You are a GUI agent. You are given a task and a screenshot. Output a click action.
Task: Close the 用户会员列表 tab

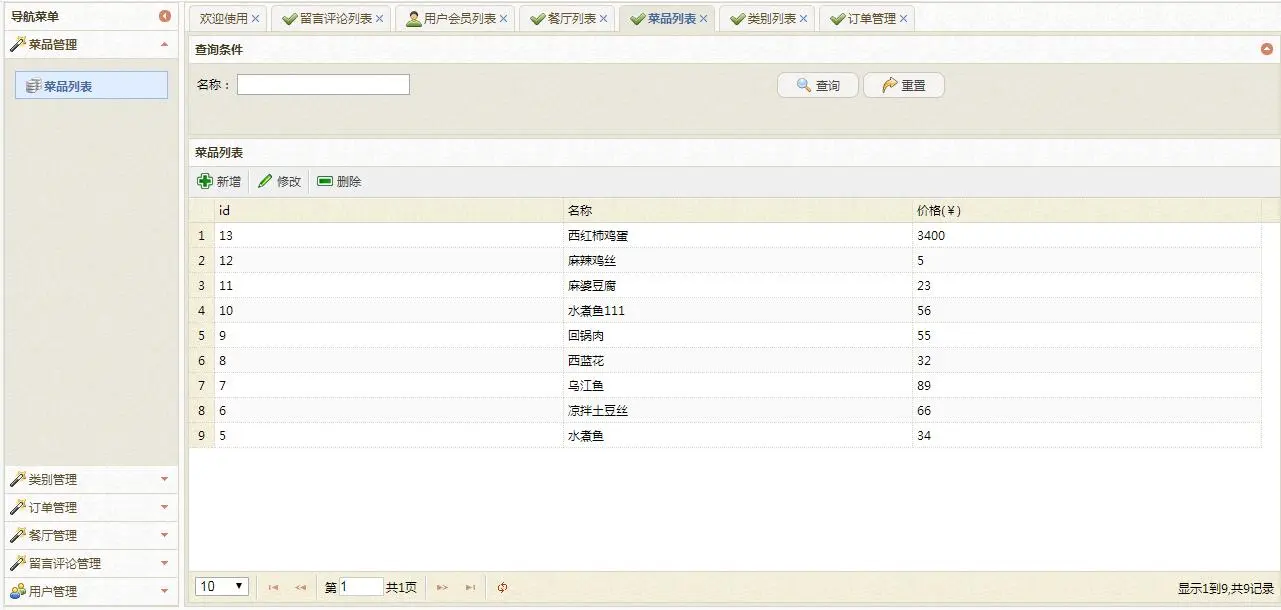pos(503,18)
